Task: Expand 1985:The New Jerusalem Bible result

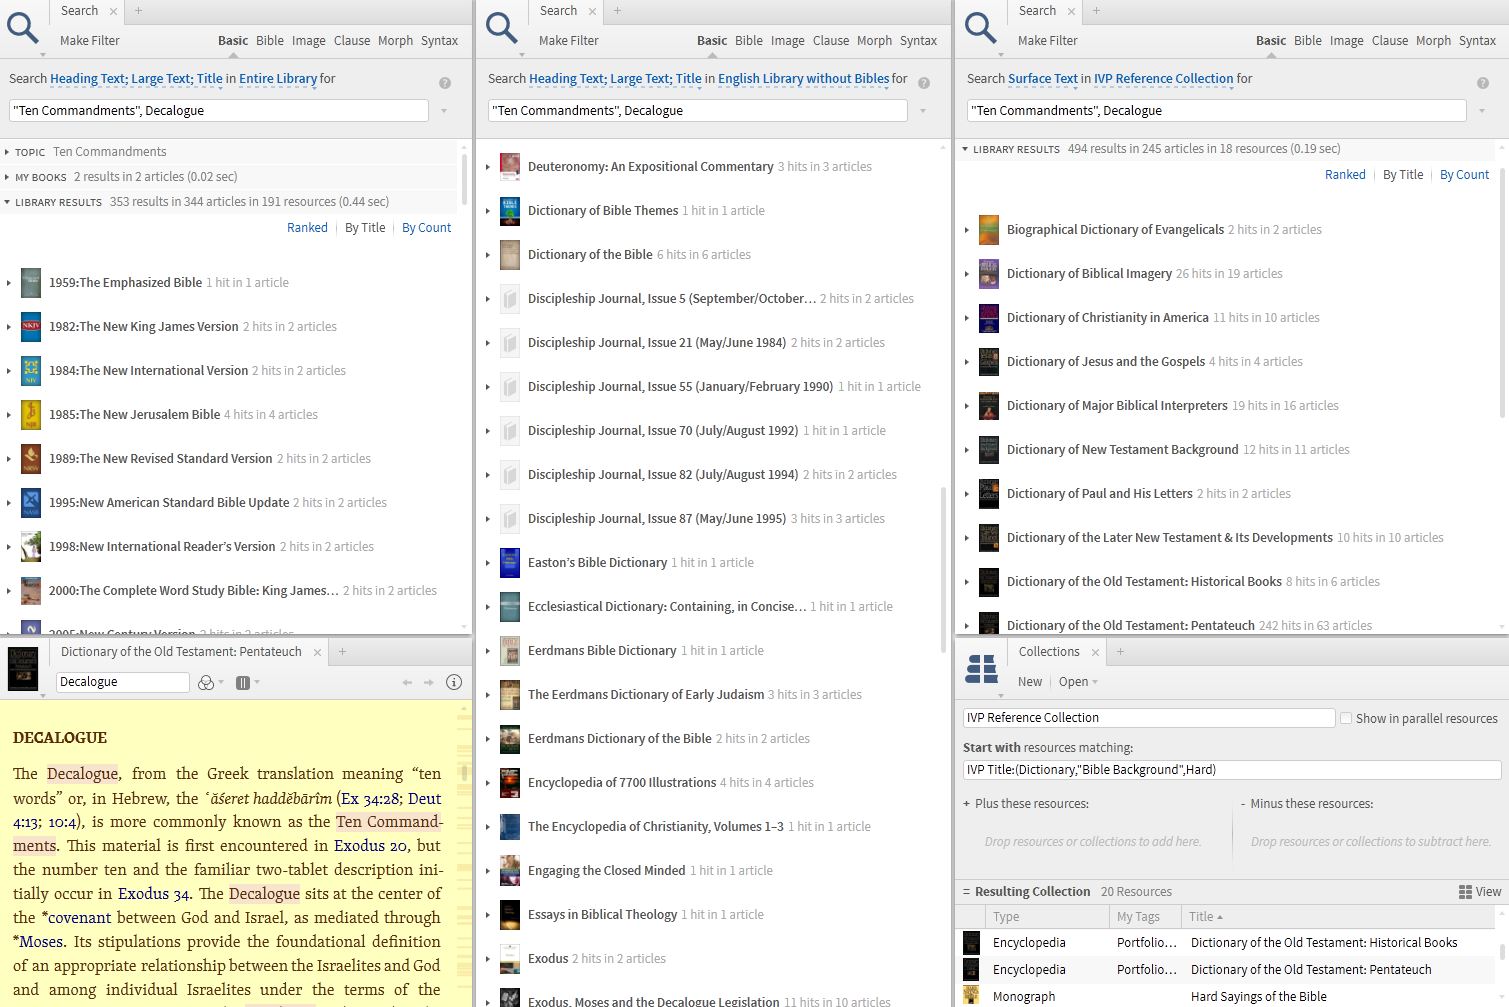Action: (9, 415)
